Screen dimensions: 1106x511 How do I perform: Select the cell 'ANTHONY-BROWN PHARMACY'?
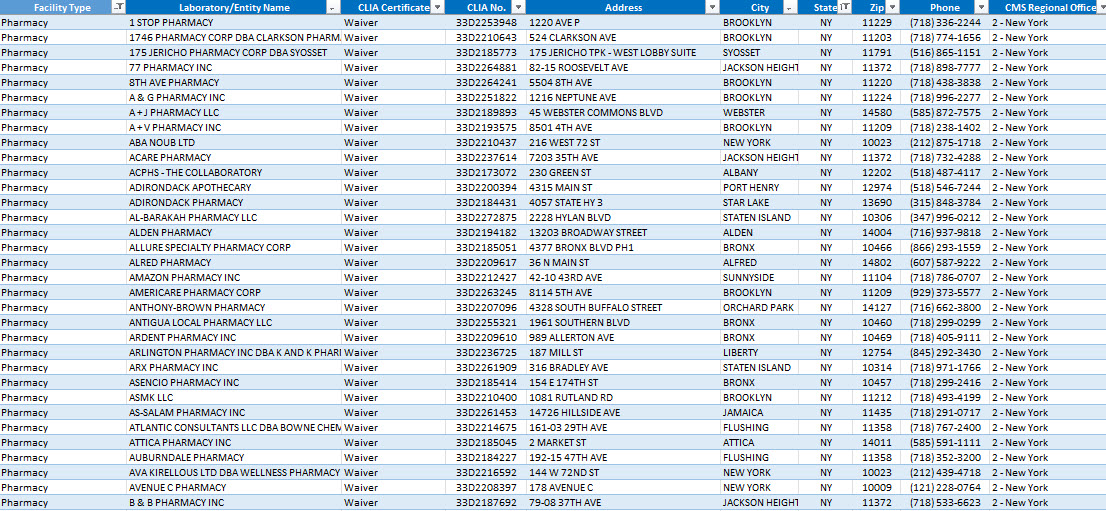click(234, 308)
